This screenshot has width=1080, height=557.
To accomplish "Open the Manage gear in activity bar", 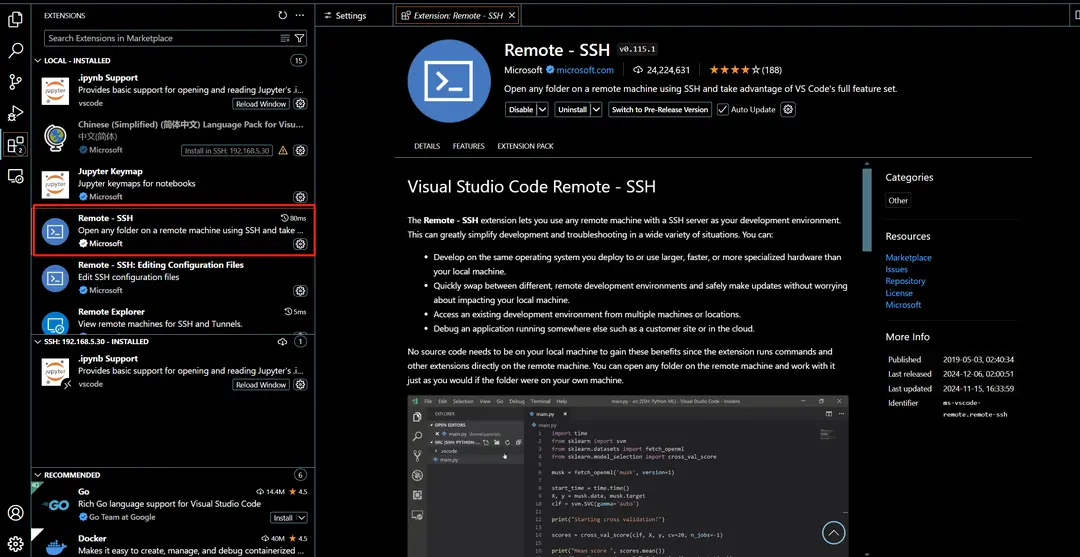I will tap(15, 543).
